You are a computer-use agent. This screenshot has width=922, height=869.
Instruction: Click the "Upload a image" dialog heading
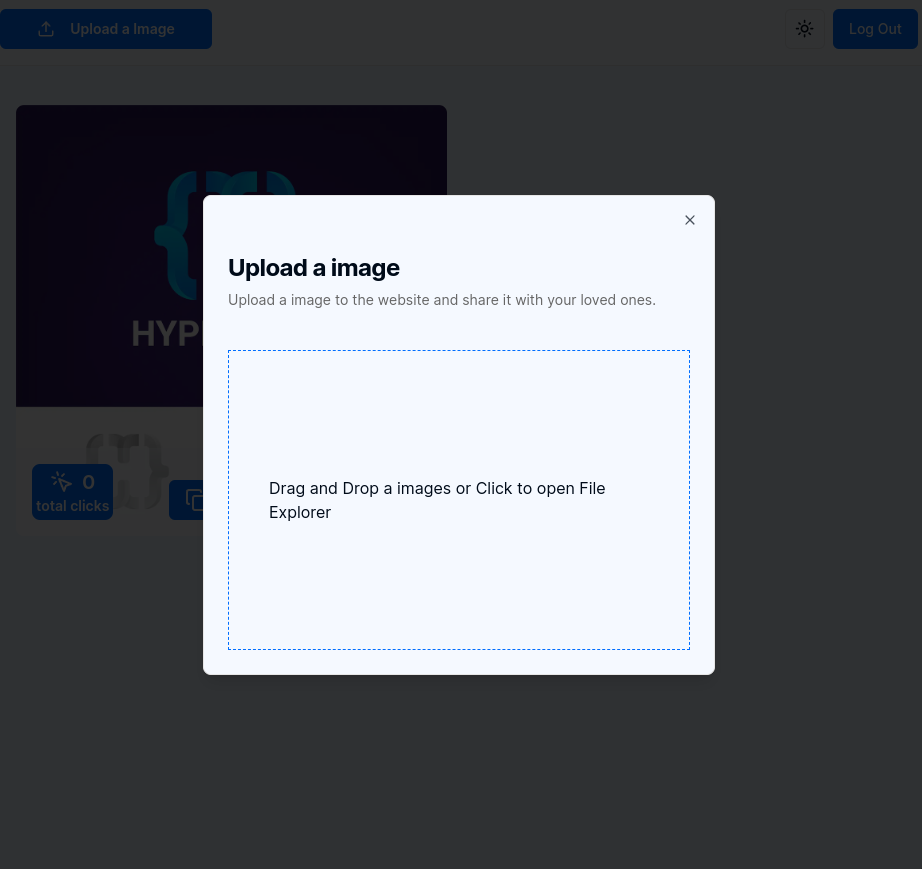(x=314, y=268)
